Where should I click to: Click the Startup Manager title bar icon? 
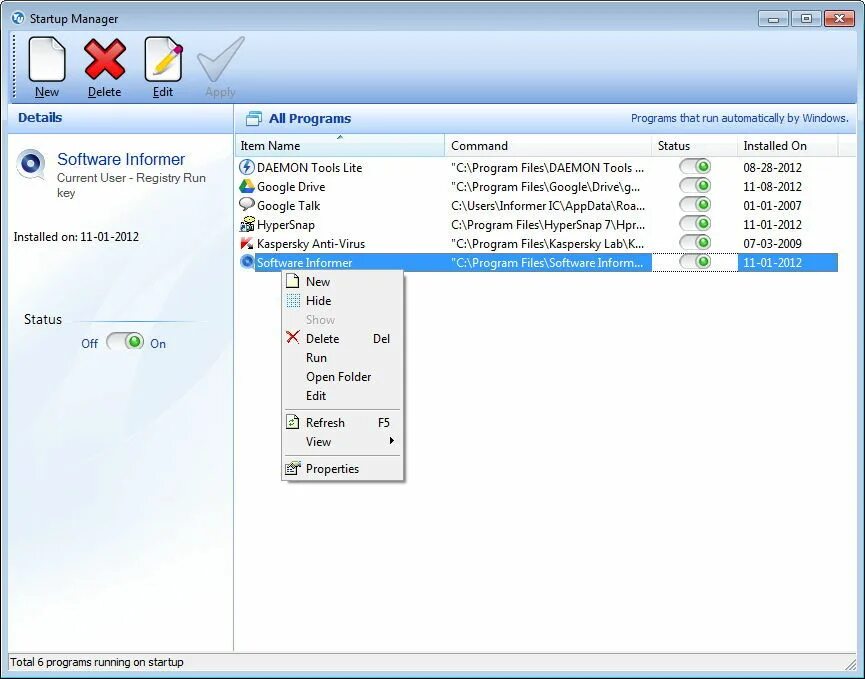tap(18, 18)
